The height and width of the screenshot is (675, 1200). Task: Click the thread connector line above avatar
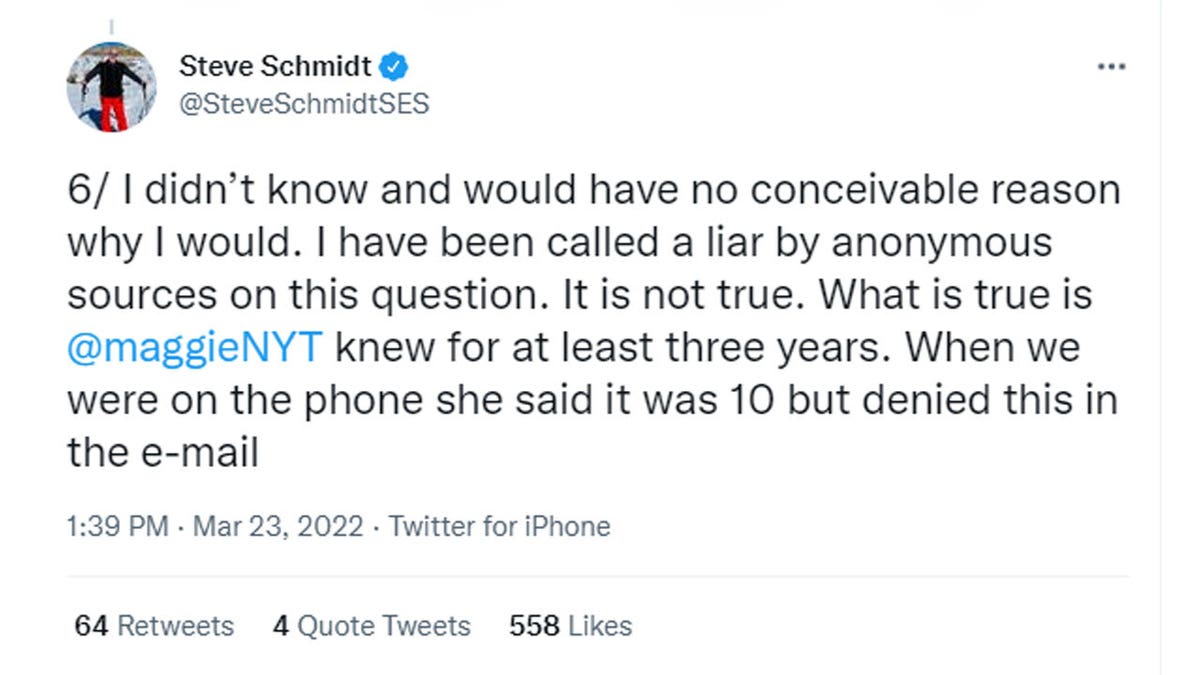(x=111, y=25)
